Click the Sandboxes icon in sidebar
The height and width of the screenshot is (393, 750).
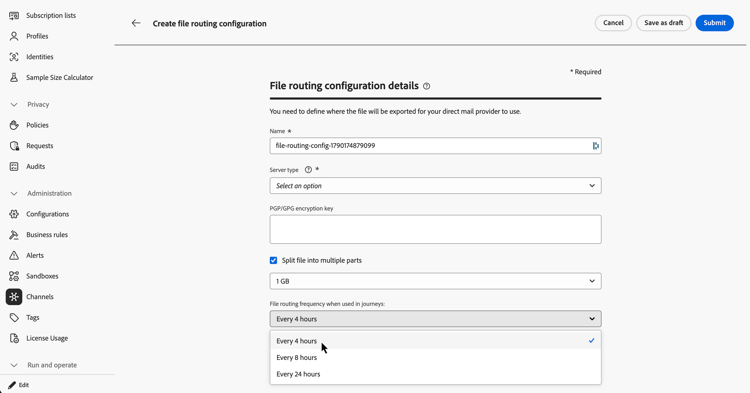coord(14,276)
